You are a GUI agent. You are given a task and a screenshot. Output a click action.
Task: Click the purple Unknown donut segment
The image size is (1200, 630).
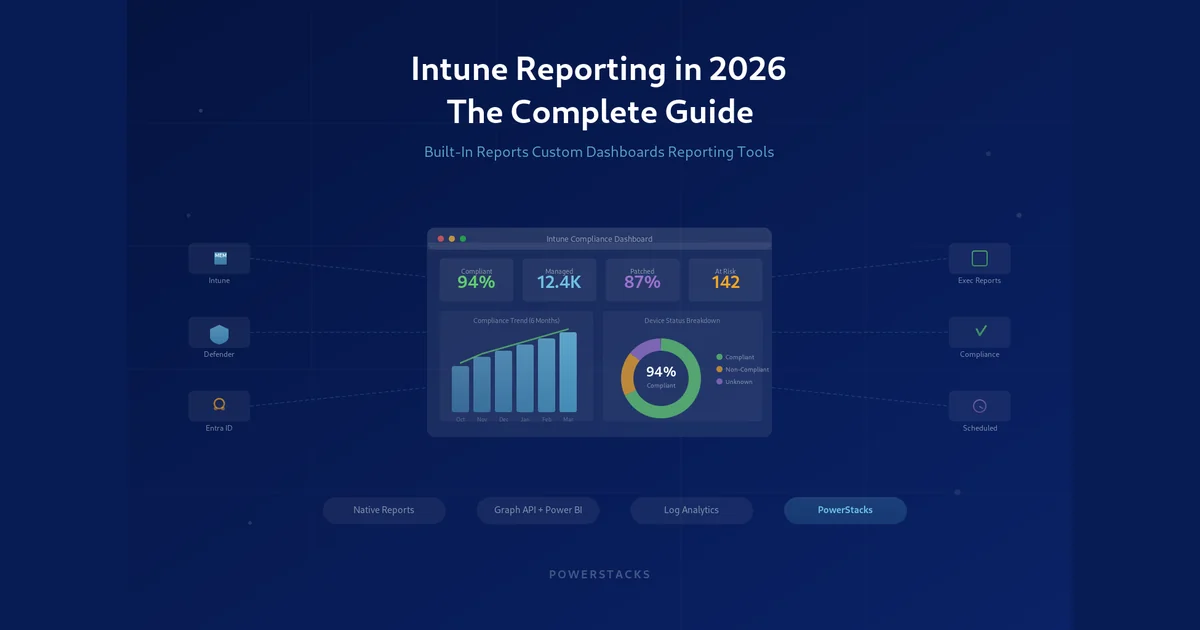[x=645, y=348]
